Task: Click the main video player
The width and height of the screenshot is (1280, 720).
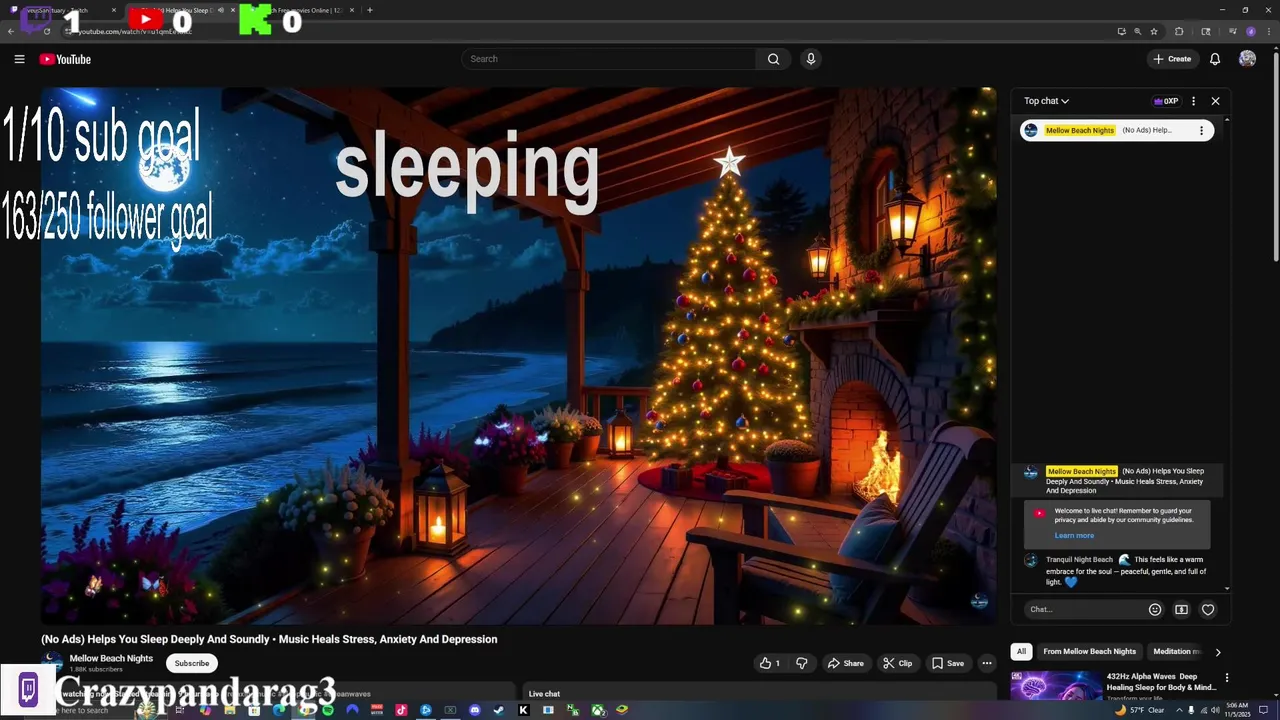Action: point(518,355)
